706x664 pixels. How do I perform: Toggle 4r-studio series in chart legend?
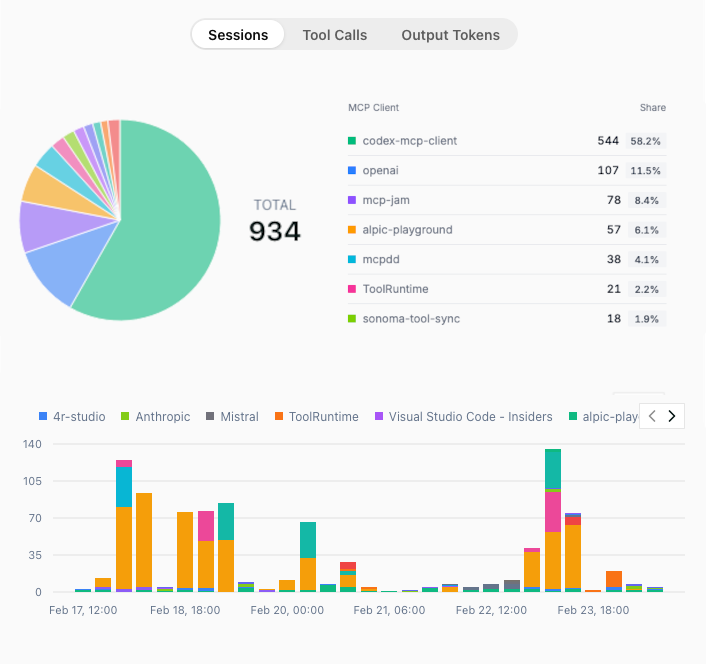72,416
